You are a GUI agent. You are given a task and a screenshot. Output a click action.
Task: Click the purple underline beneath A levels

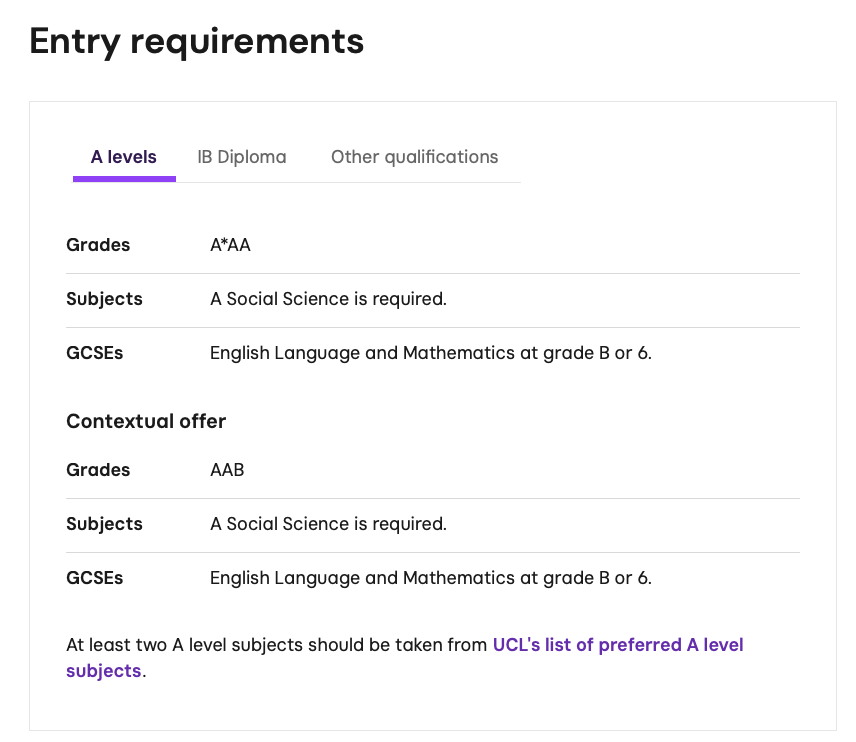point(124,179)
